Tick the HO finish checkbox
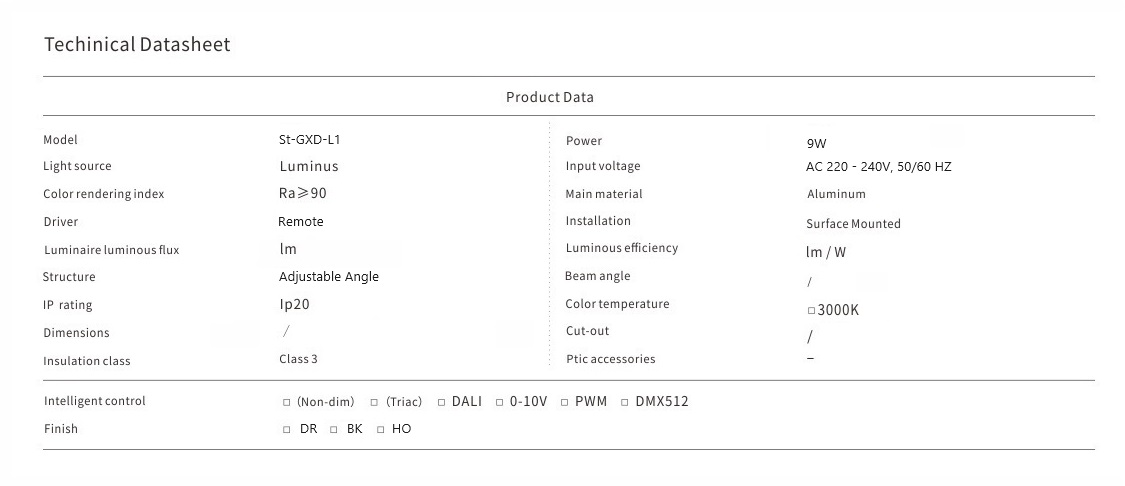The image size is (1125, 486). point(381,430)
